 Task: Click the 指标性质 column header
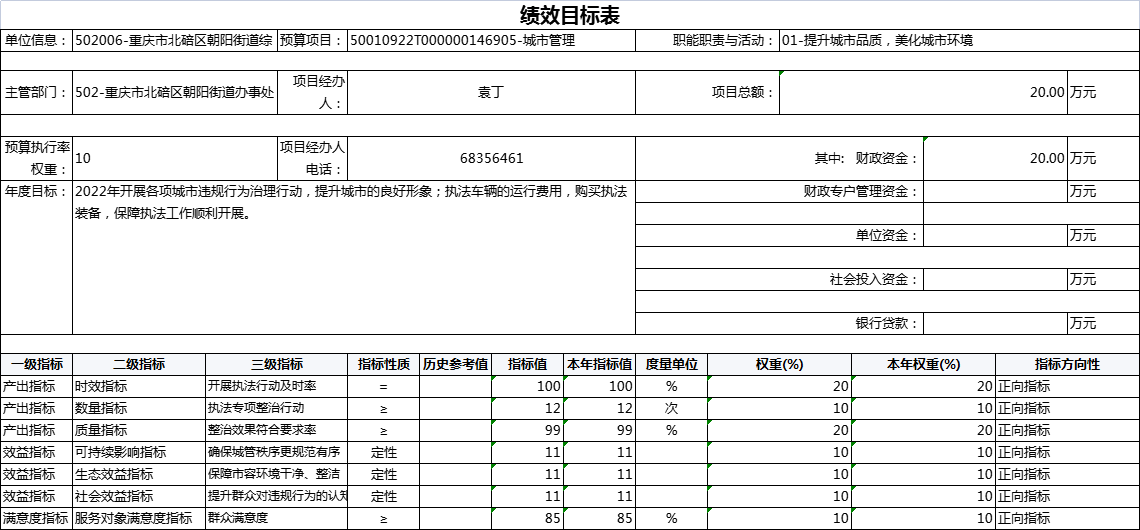pos(384,364)
